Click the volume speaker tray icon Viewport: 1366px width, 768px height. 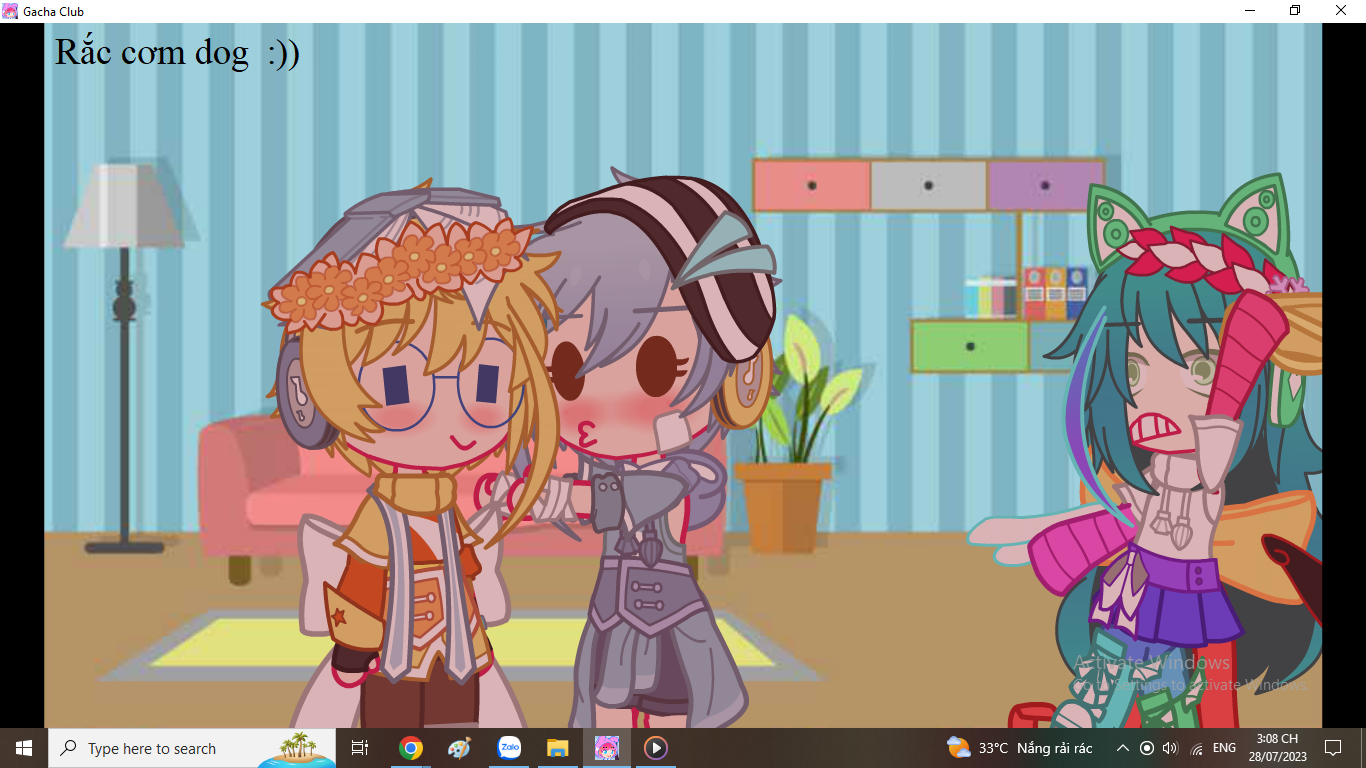(1171, 748)
